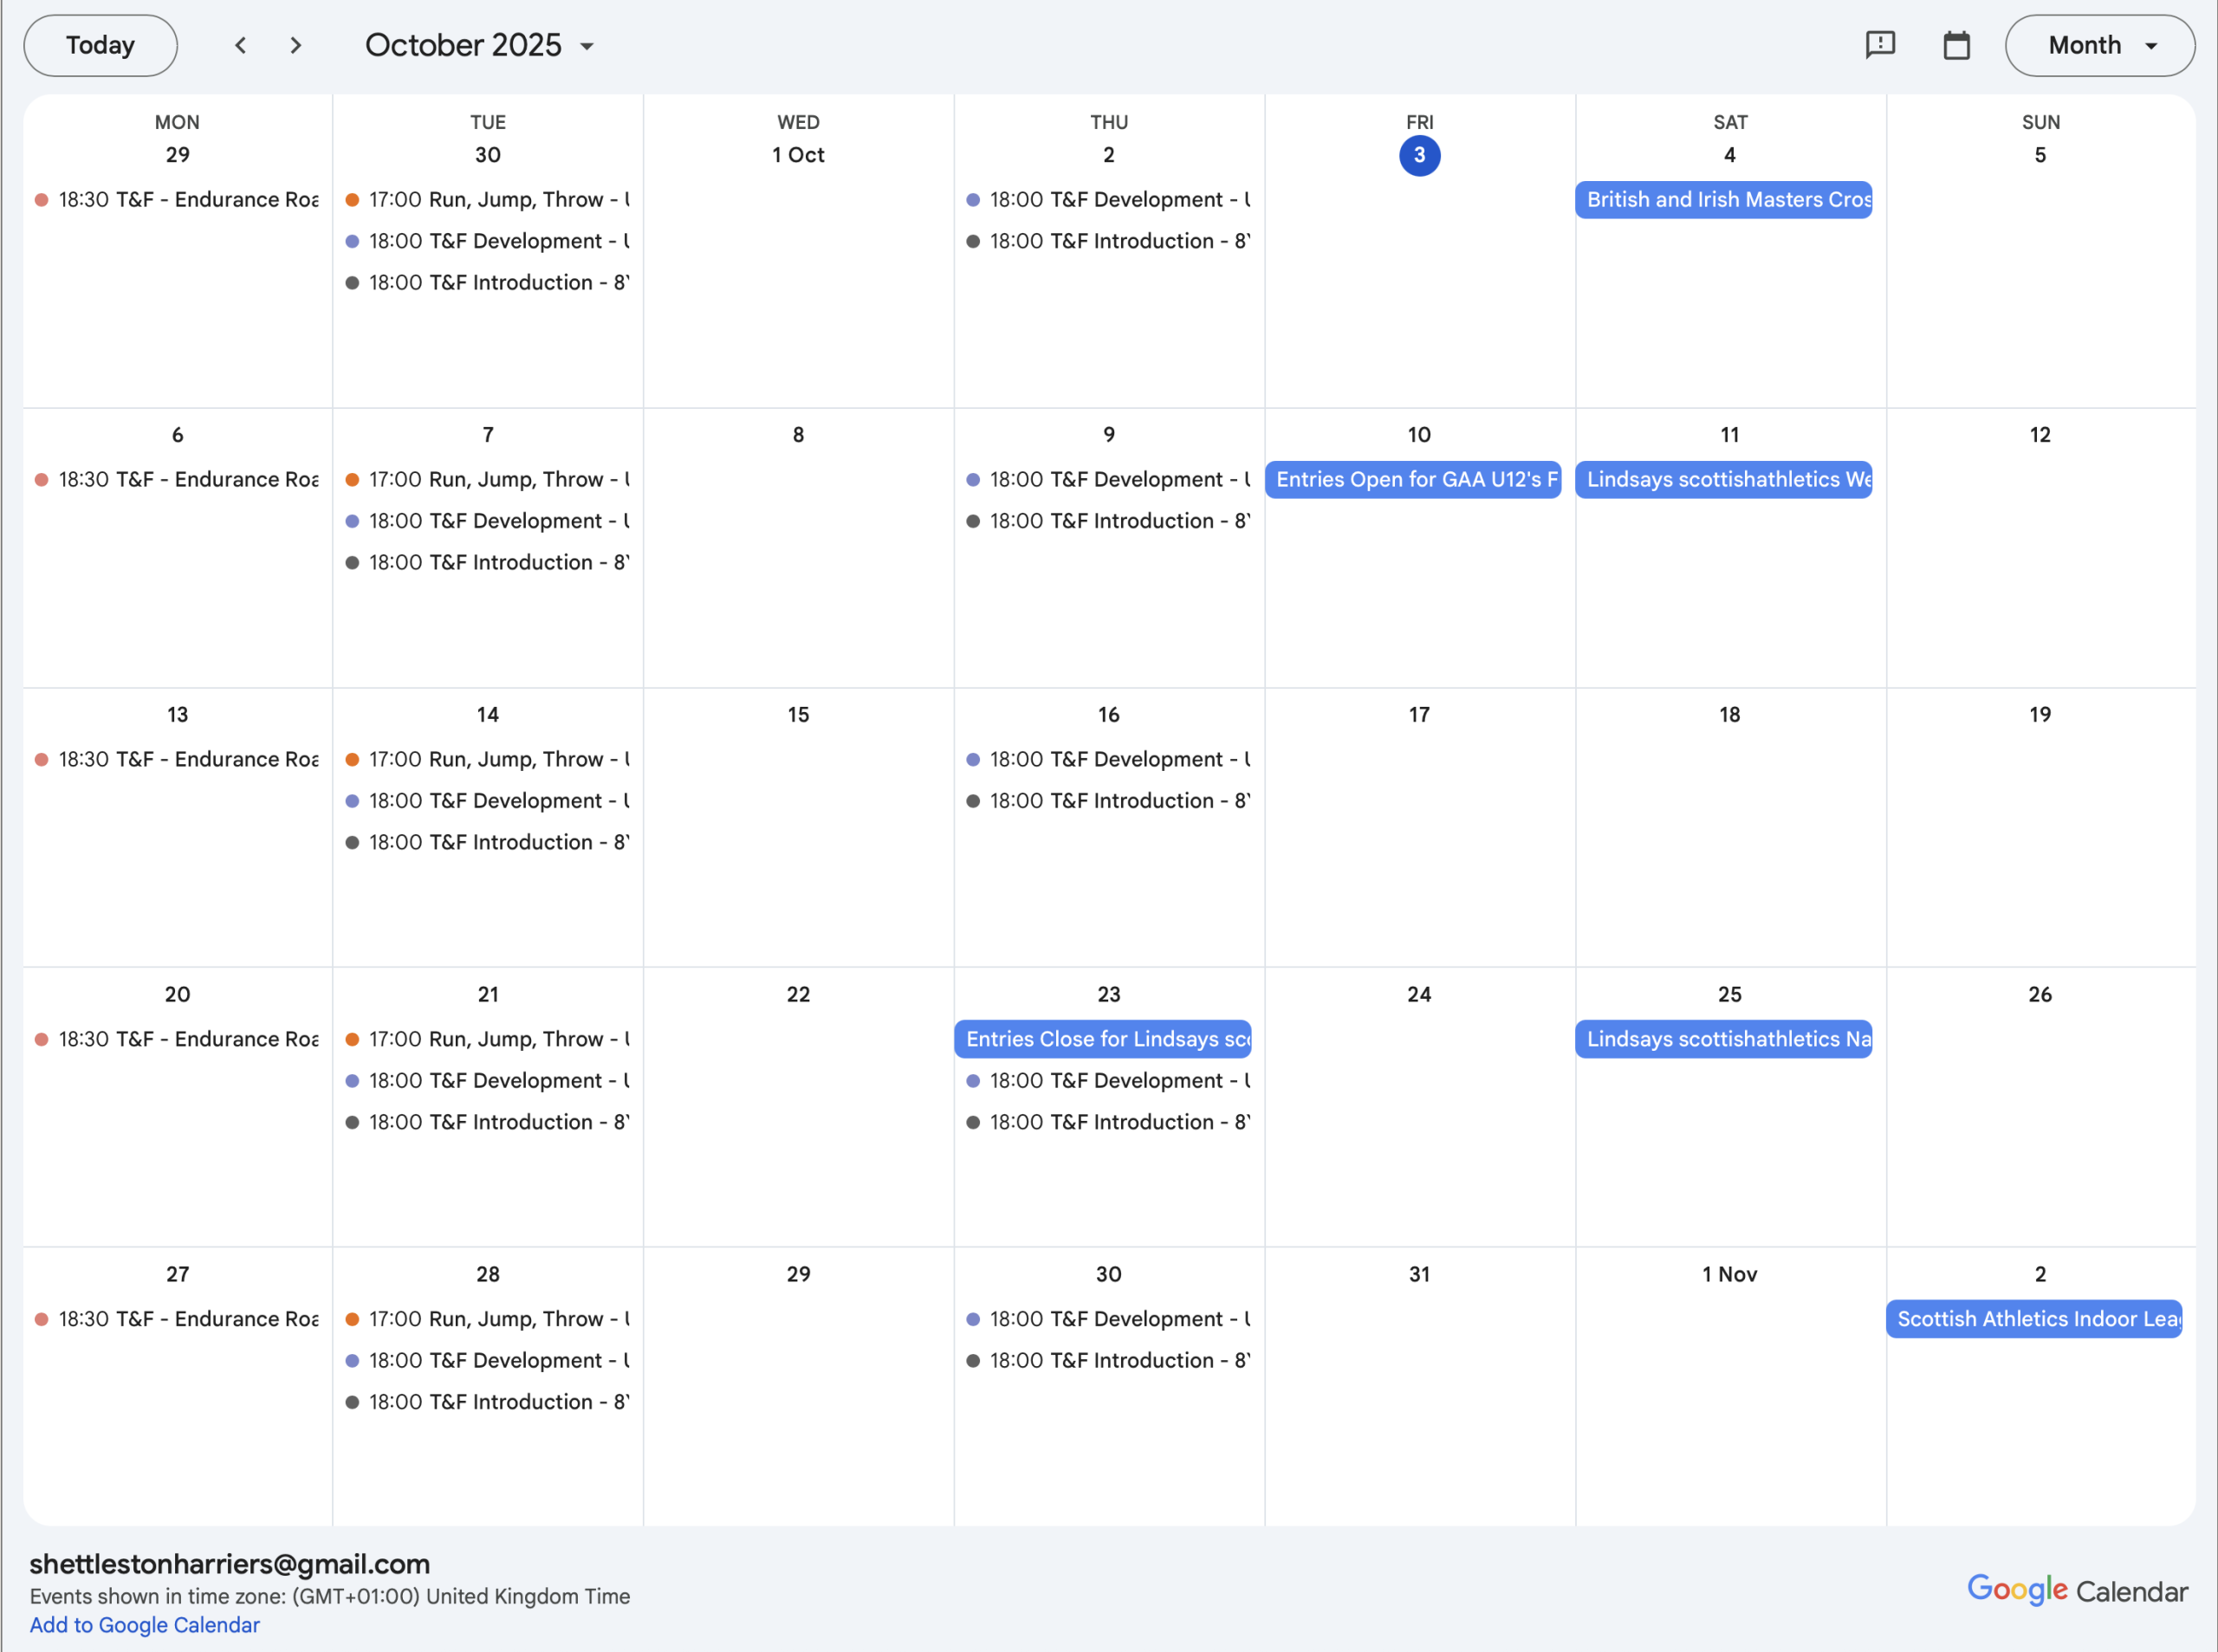The image size is (2218, 1652).
Task: Click the purple dot on the 16 October T&F Development event
Action: pos(973,760)
